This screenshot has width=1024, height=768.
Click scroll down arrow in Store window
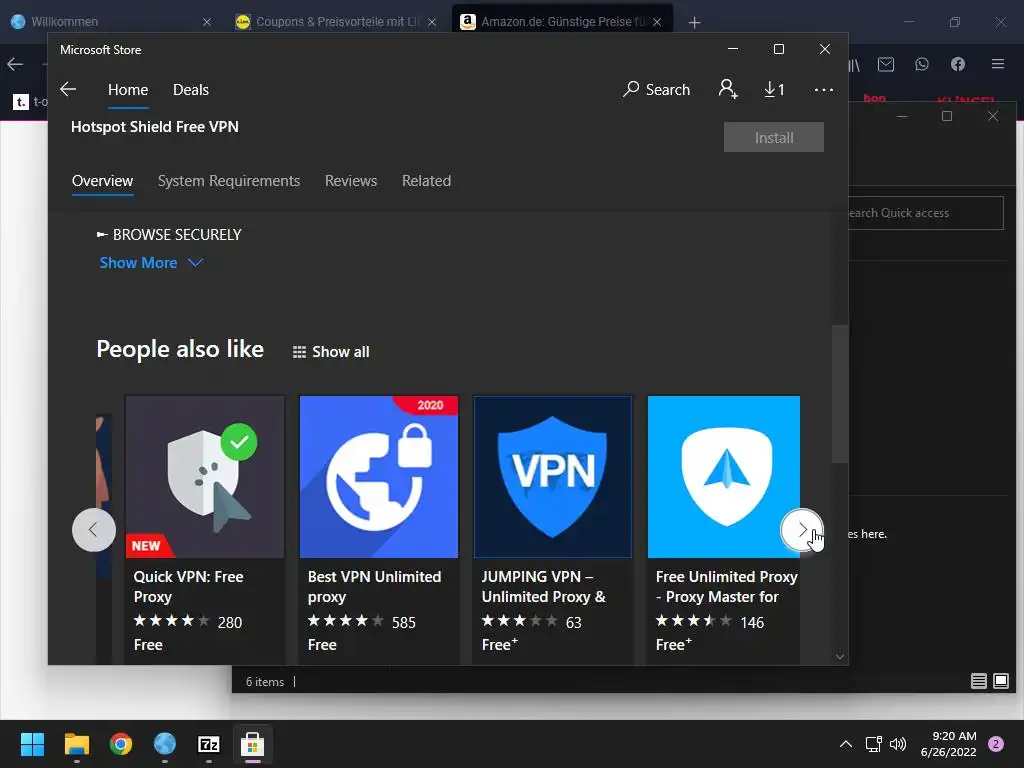coord(840,656)
